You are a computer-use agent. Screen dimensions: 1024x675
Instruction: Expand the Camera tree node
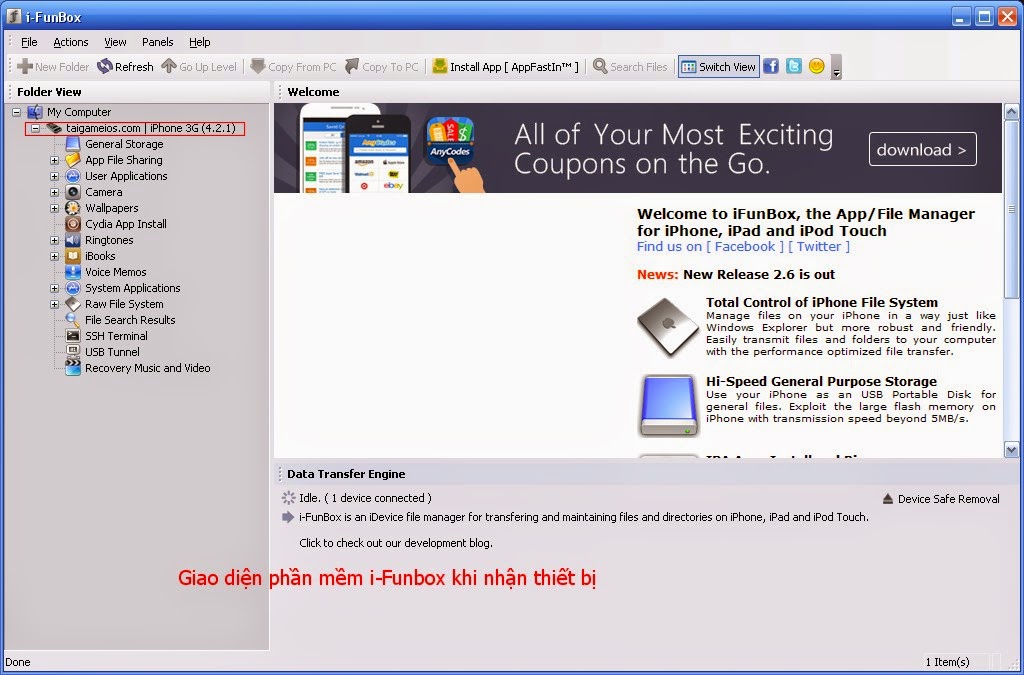tap(55, 193)
